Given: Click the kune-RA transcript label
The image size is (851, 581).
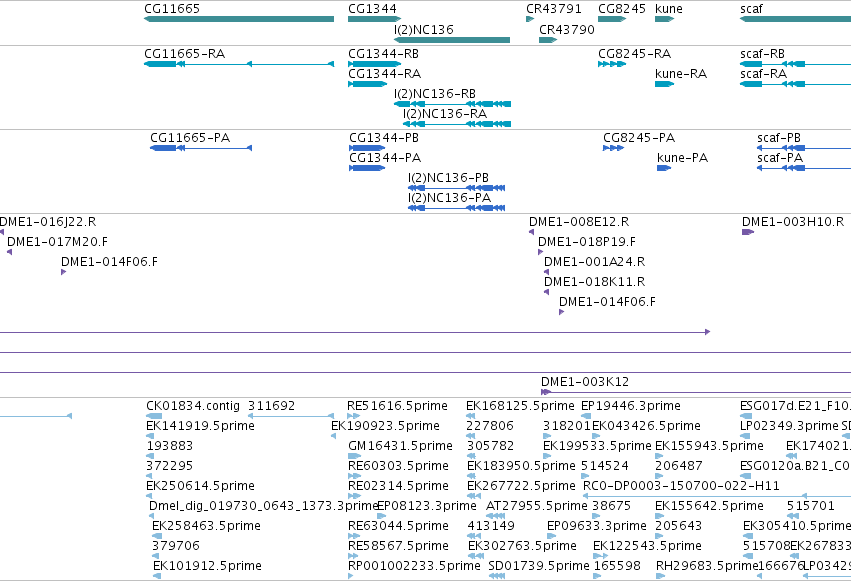Looking at the screenshot, I should pyautogui.click(x=681, y=74).
